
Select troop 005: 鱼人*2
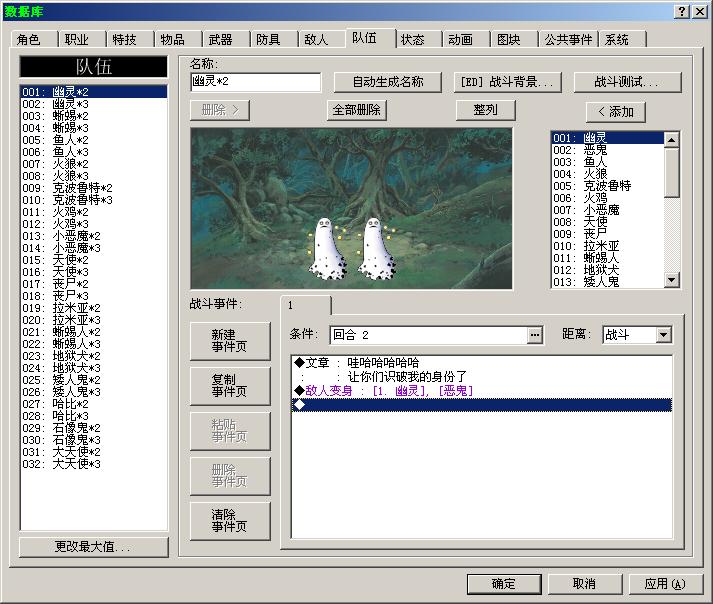tap(94, 140)
